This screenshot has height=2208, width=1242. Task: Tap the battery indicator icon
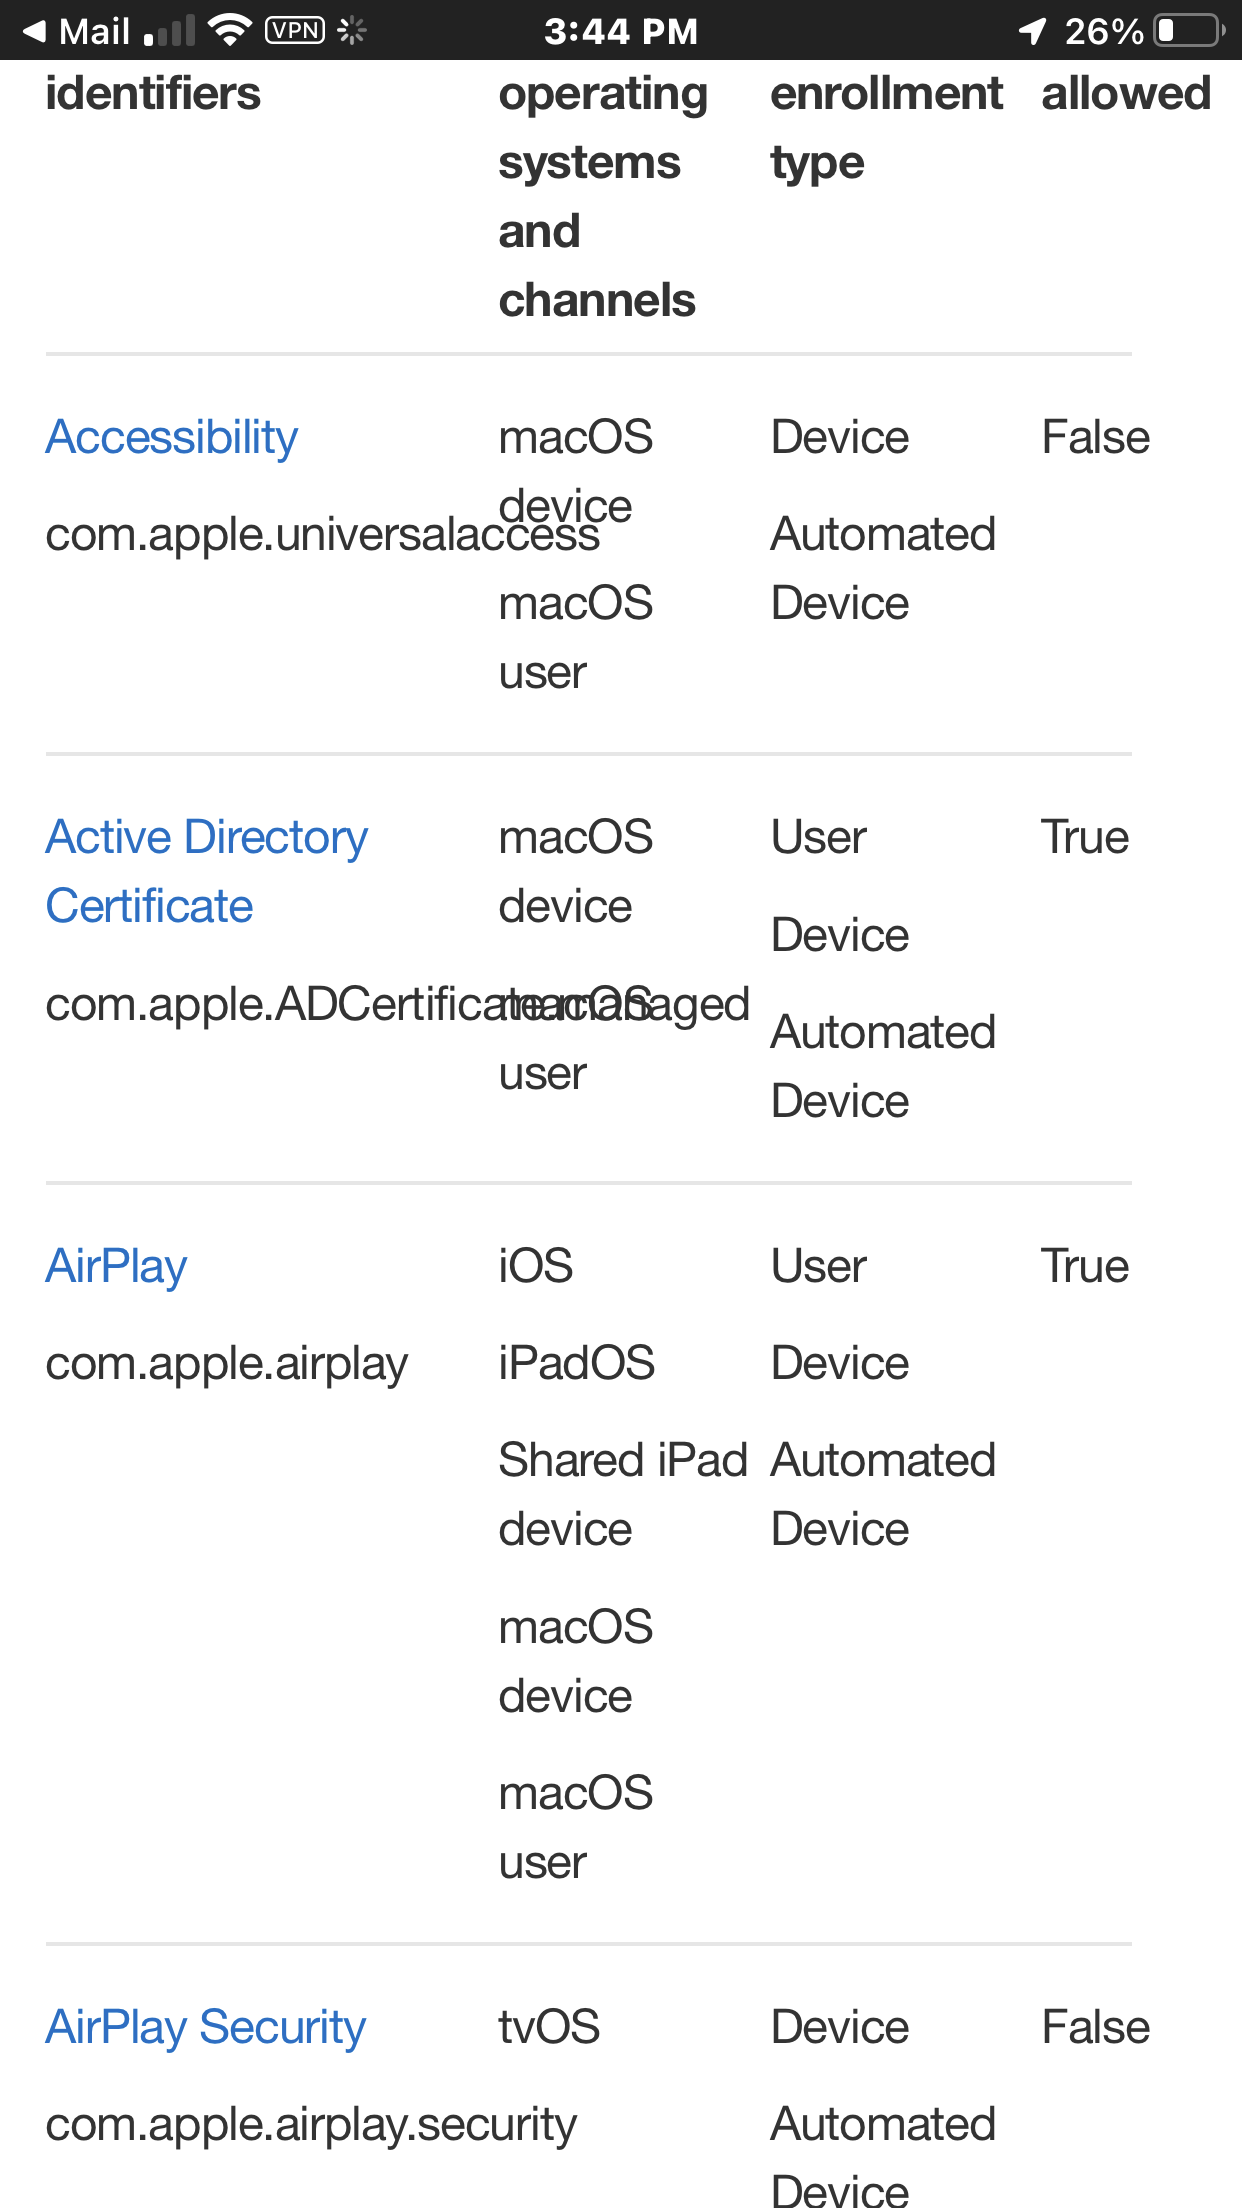pos(1190,30)
